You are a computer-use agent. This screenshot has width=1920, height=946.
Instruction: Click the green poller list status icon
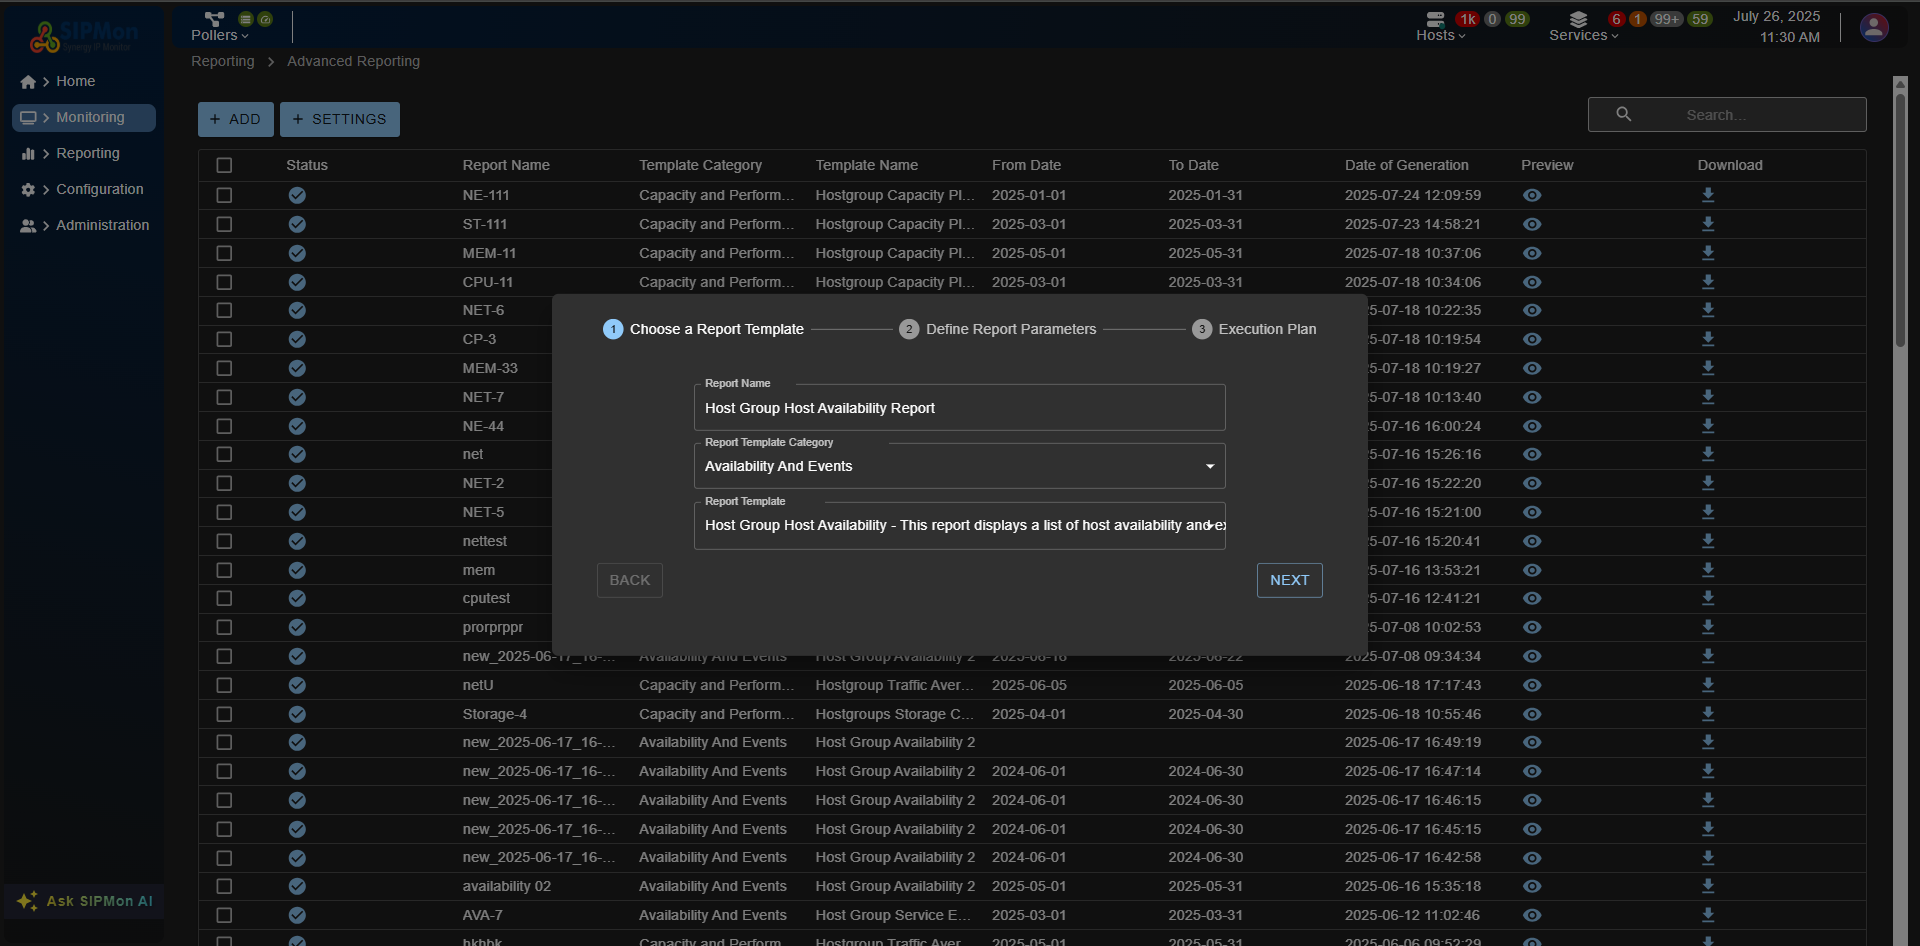point(245,18)
